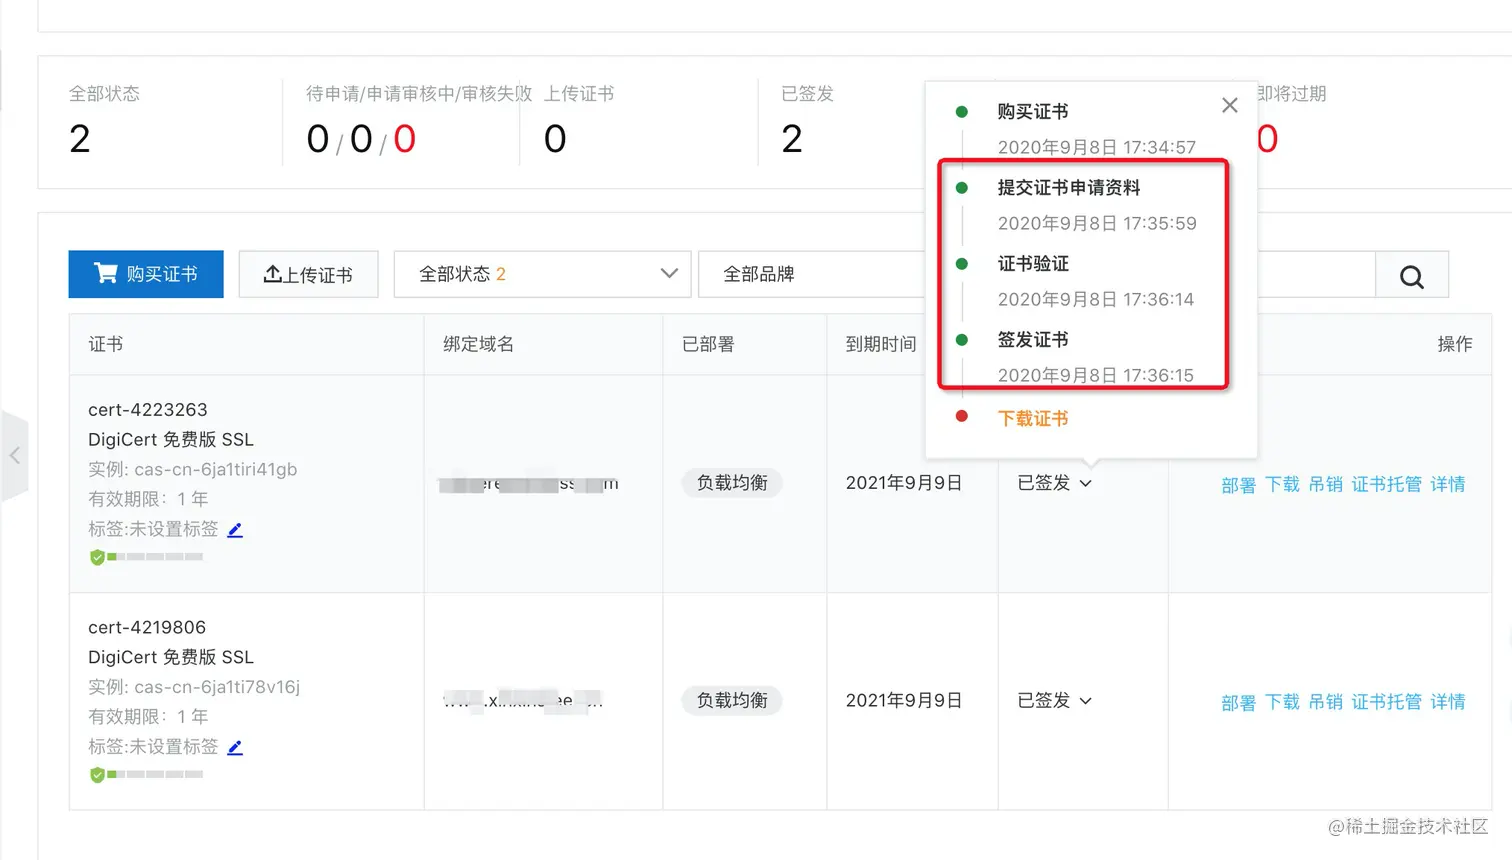Click 证书托管 for cert-4223263

click(x=1387, y=485)
